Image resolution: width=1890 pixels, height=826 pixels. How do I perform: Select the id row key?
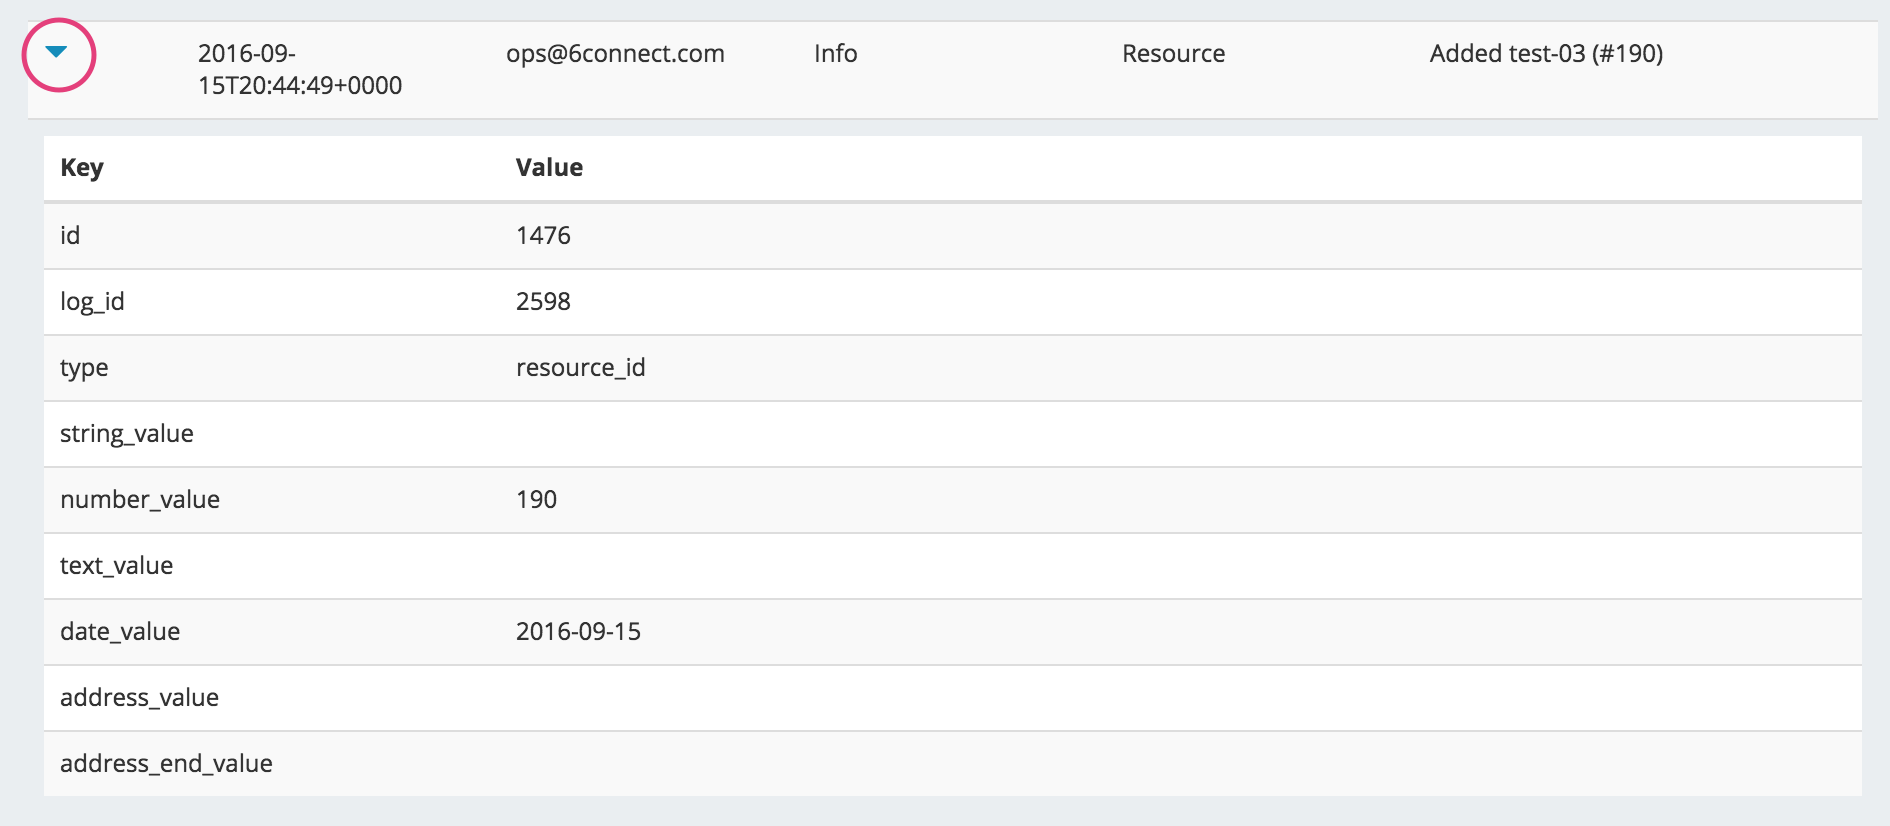(x=70, y=236)
